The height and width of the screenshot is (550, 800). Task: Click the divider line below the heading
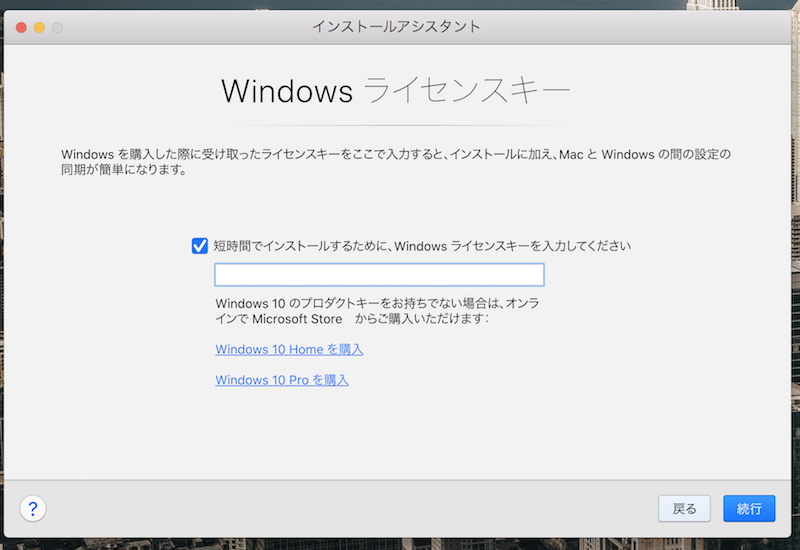[396, 125]
